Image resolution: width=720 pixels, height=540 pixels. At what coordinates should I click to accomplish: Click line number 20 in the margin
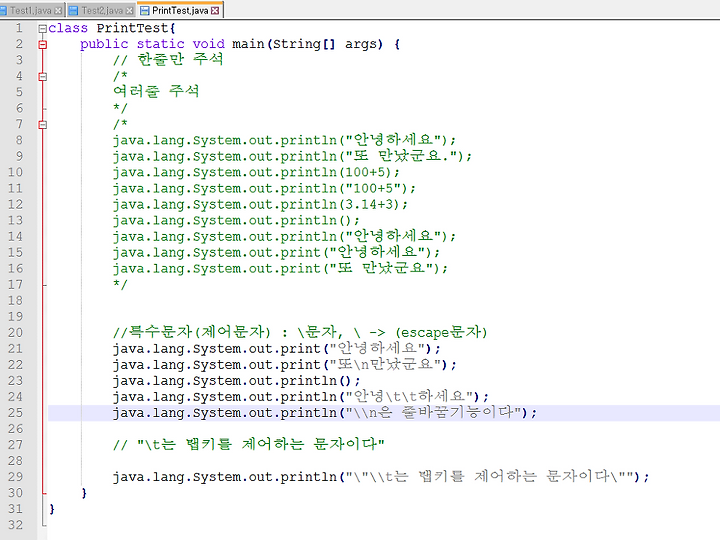15,333
